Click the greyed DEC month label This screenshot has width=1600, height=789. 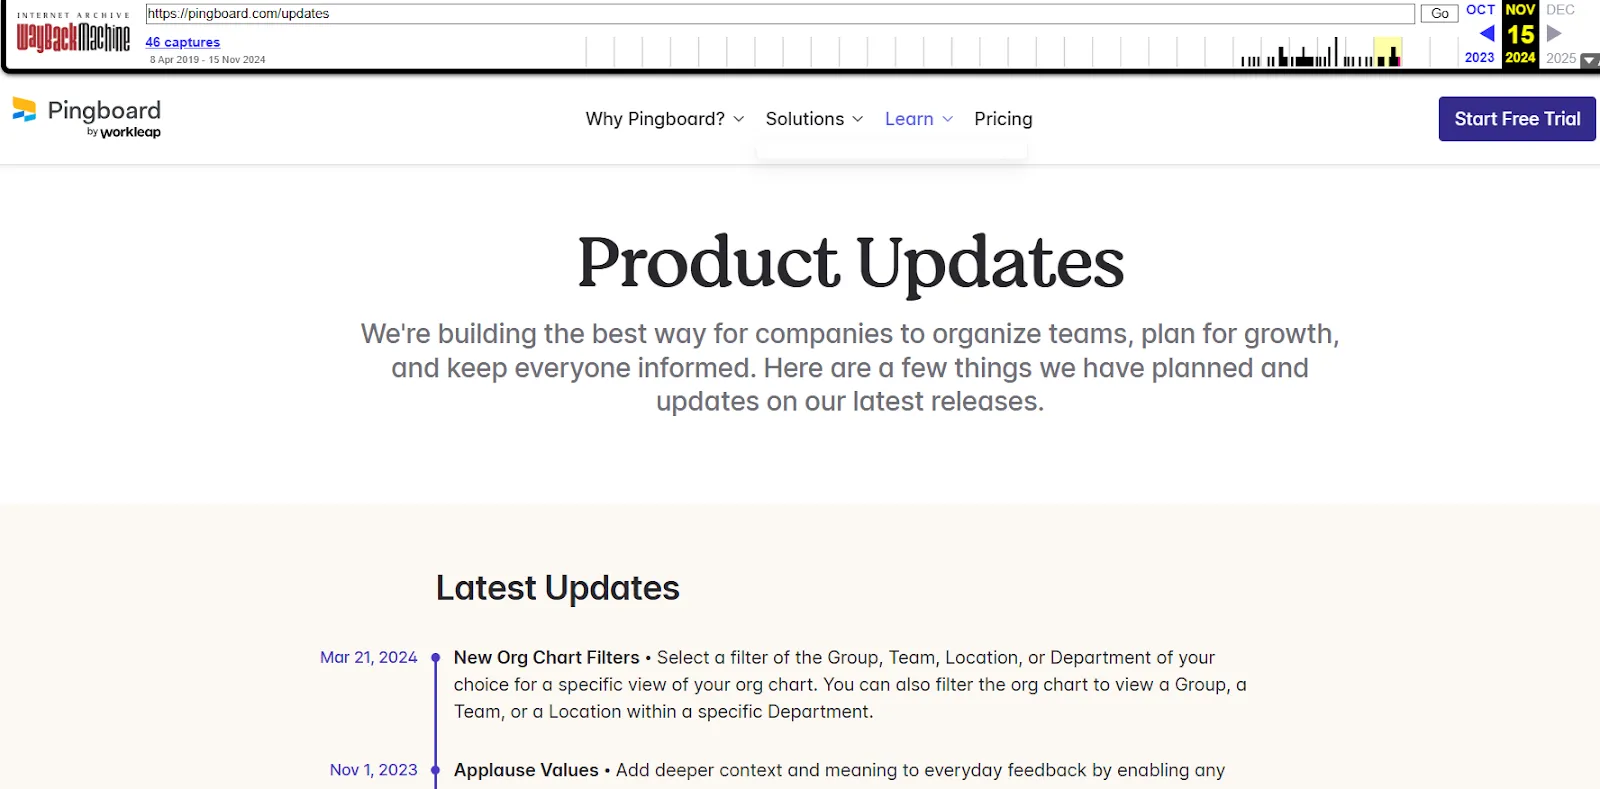coord(1560,9)
